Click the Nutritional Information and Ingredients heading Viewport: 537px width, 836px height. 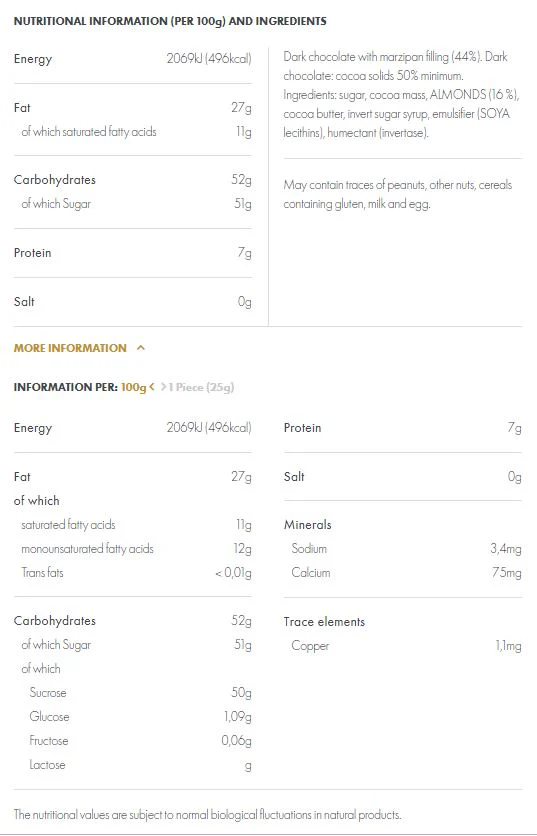(x=170, y=21)
